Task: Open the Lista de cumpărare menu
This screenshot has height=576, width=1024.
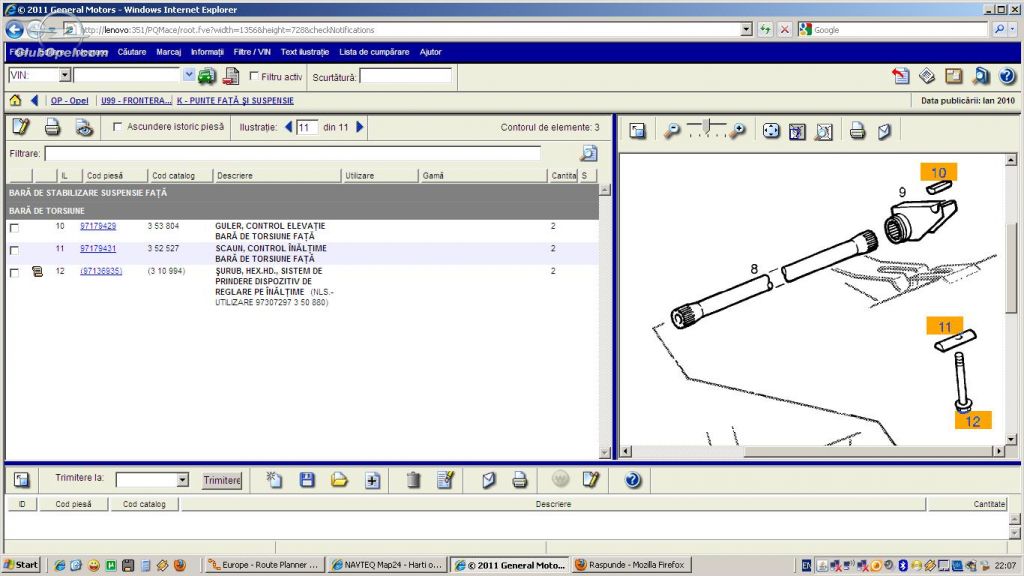Action: pos(374,52)
